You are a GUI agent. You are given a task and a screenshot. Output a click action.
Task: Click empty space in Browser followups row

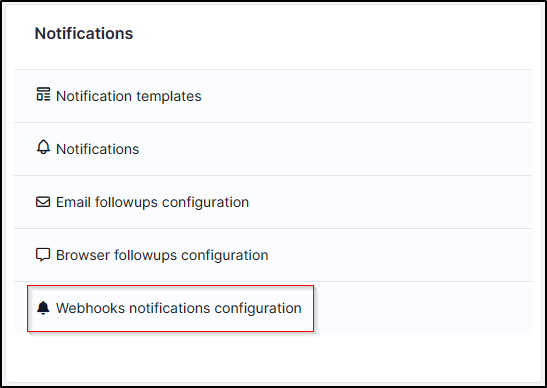click(x=401, y=255)
